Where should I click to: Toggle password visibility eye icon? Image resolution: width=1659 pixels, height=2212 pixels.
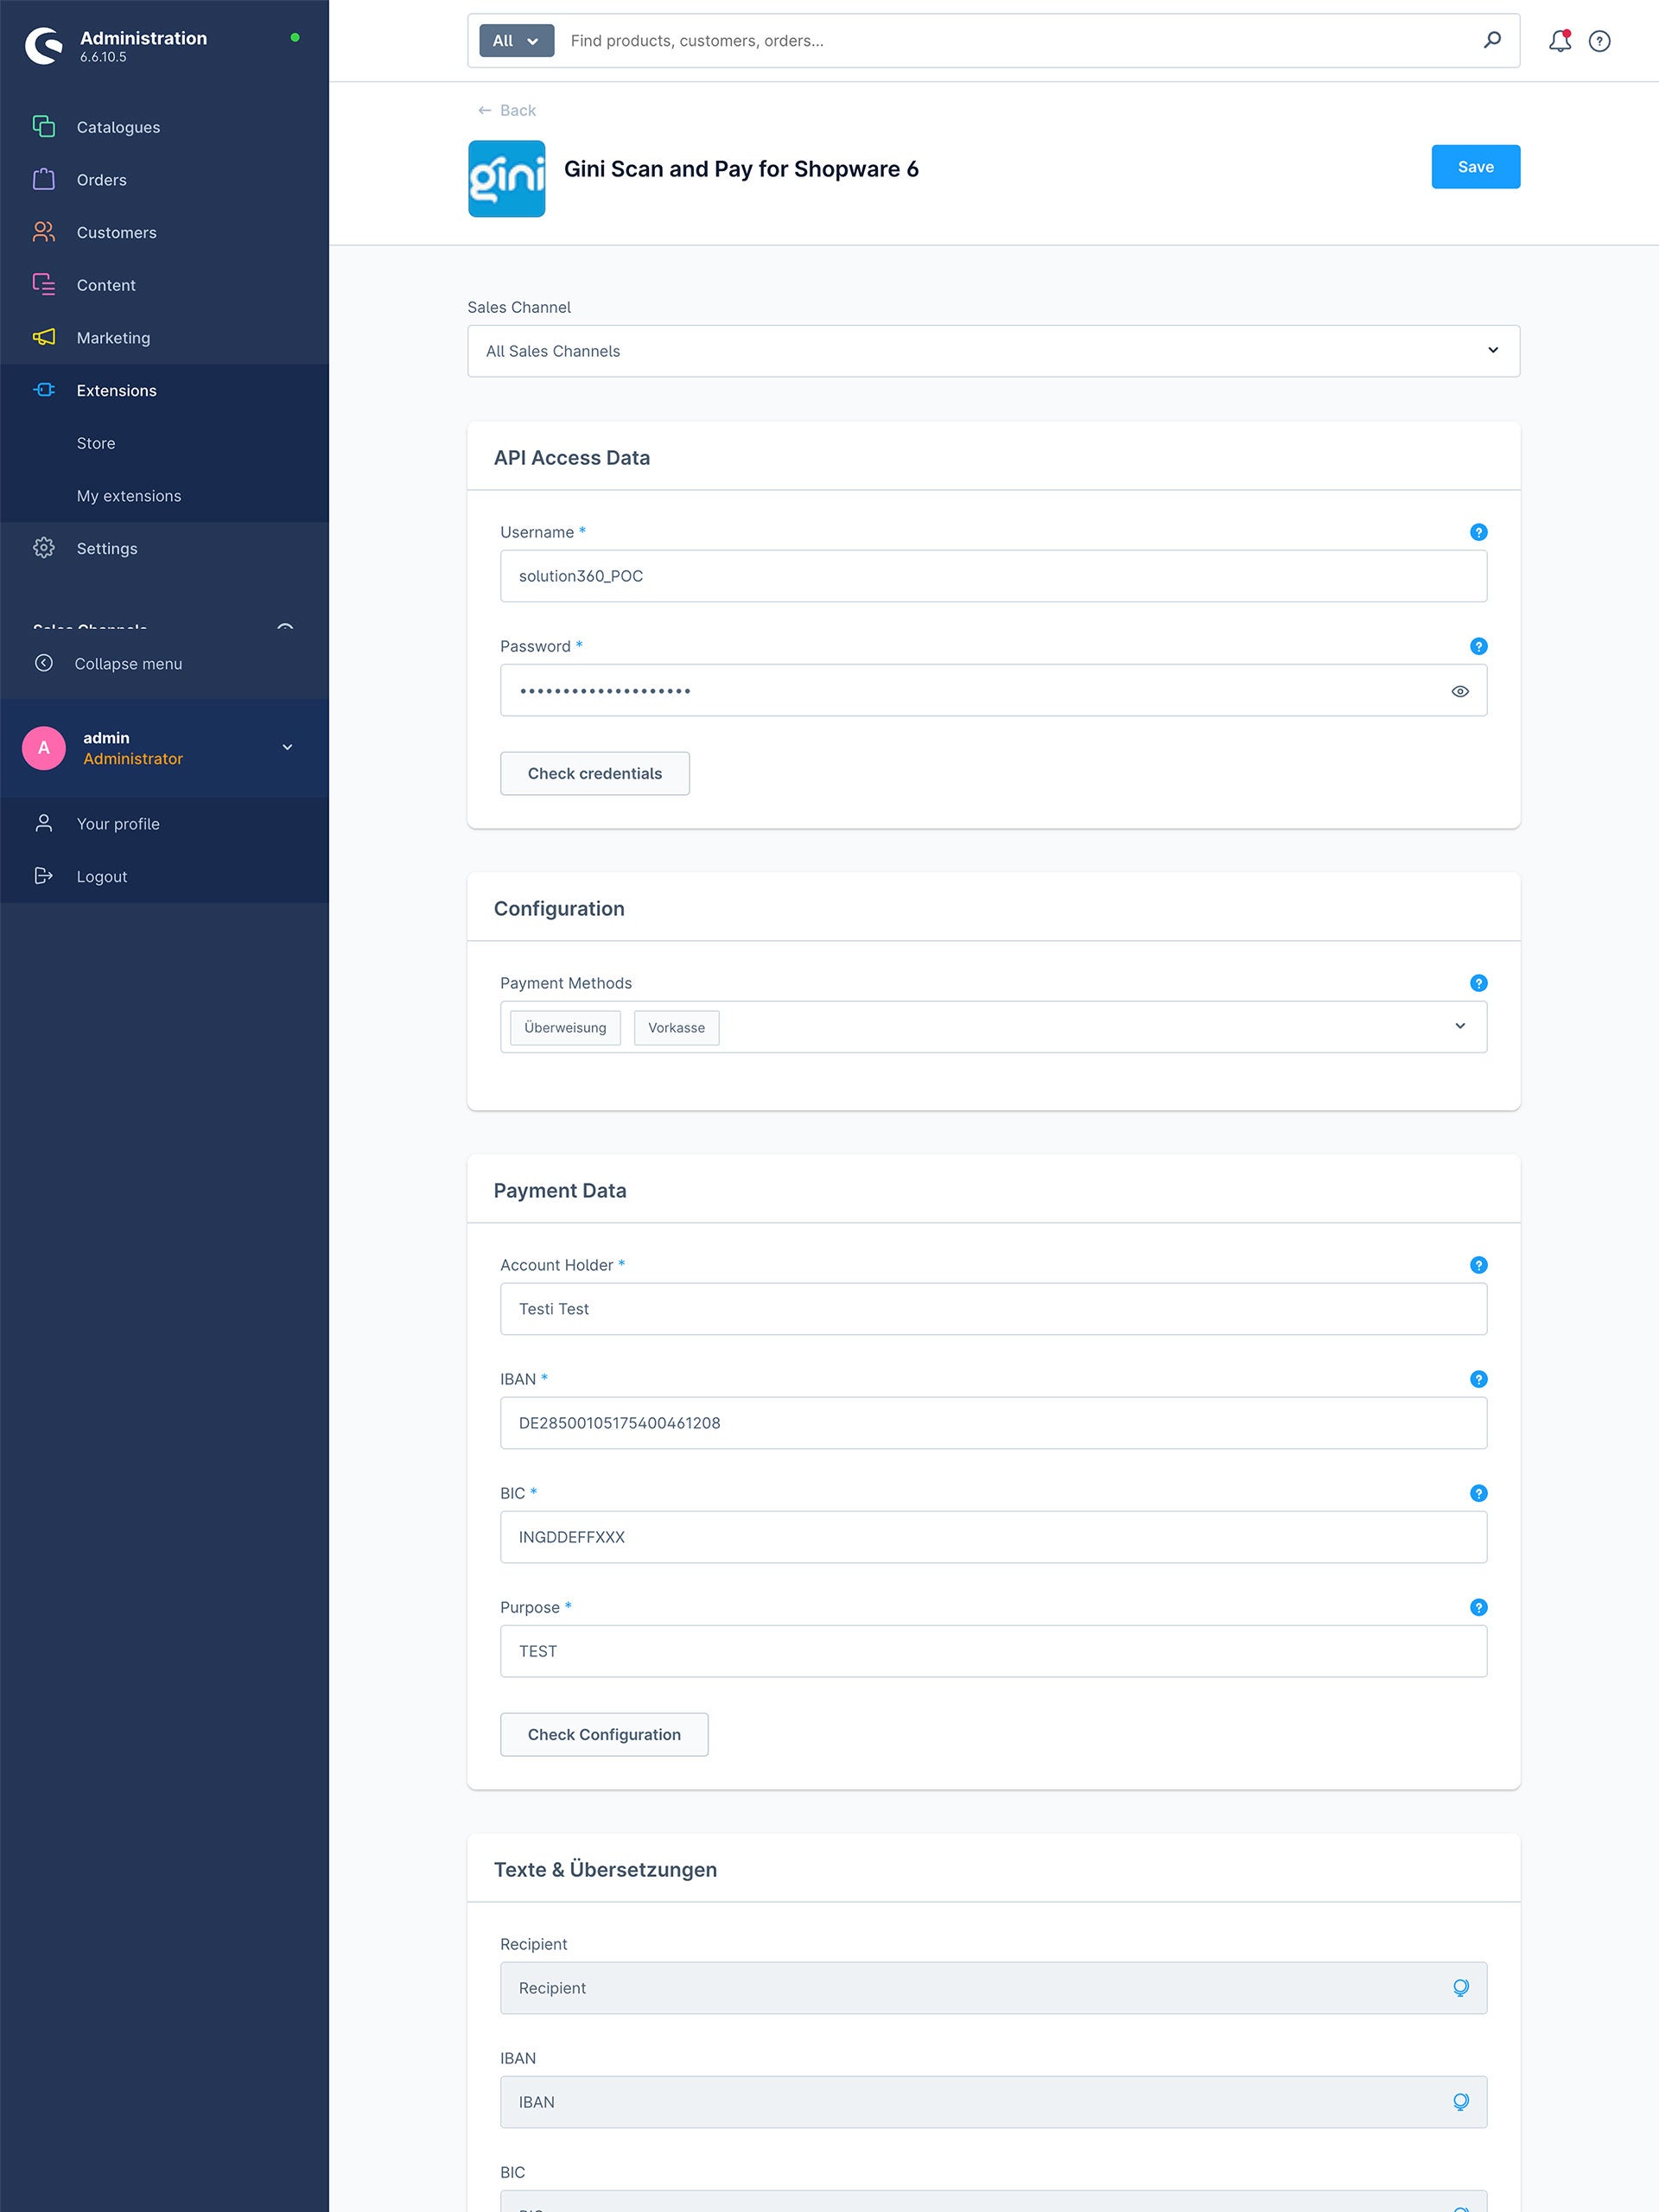click(x=1459, y=691)
